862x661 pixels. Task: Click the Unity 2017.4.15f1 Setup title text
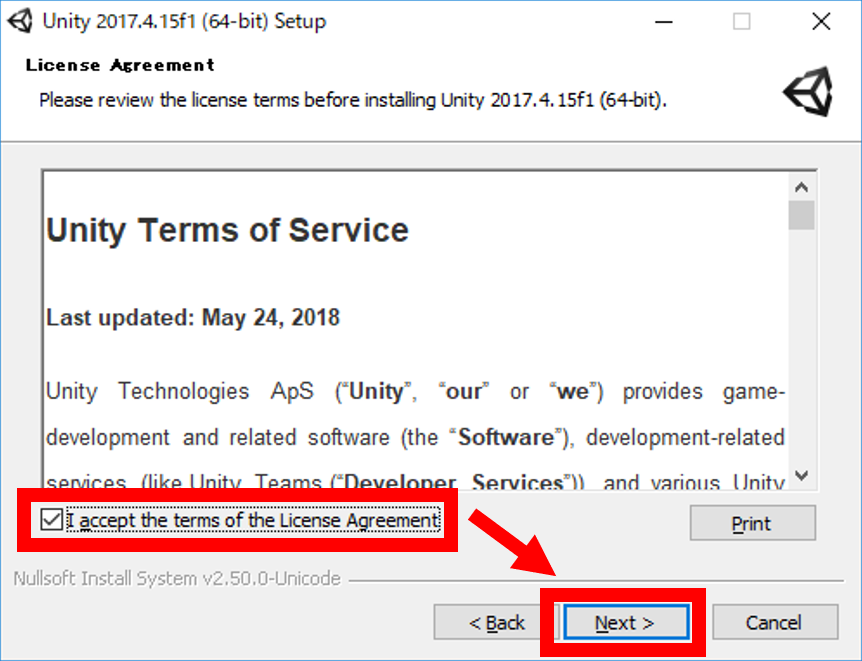(186, 21)
